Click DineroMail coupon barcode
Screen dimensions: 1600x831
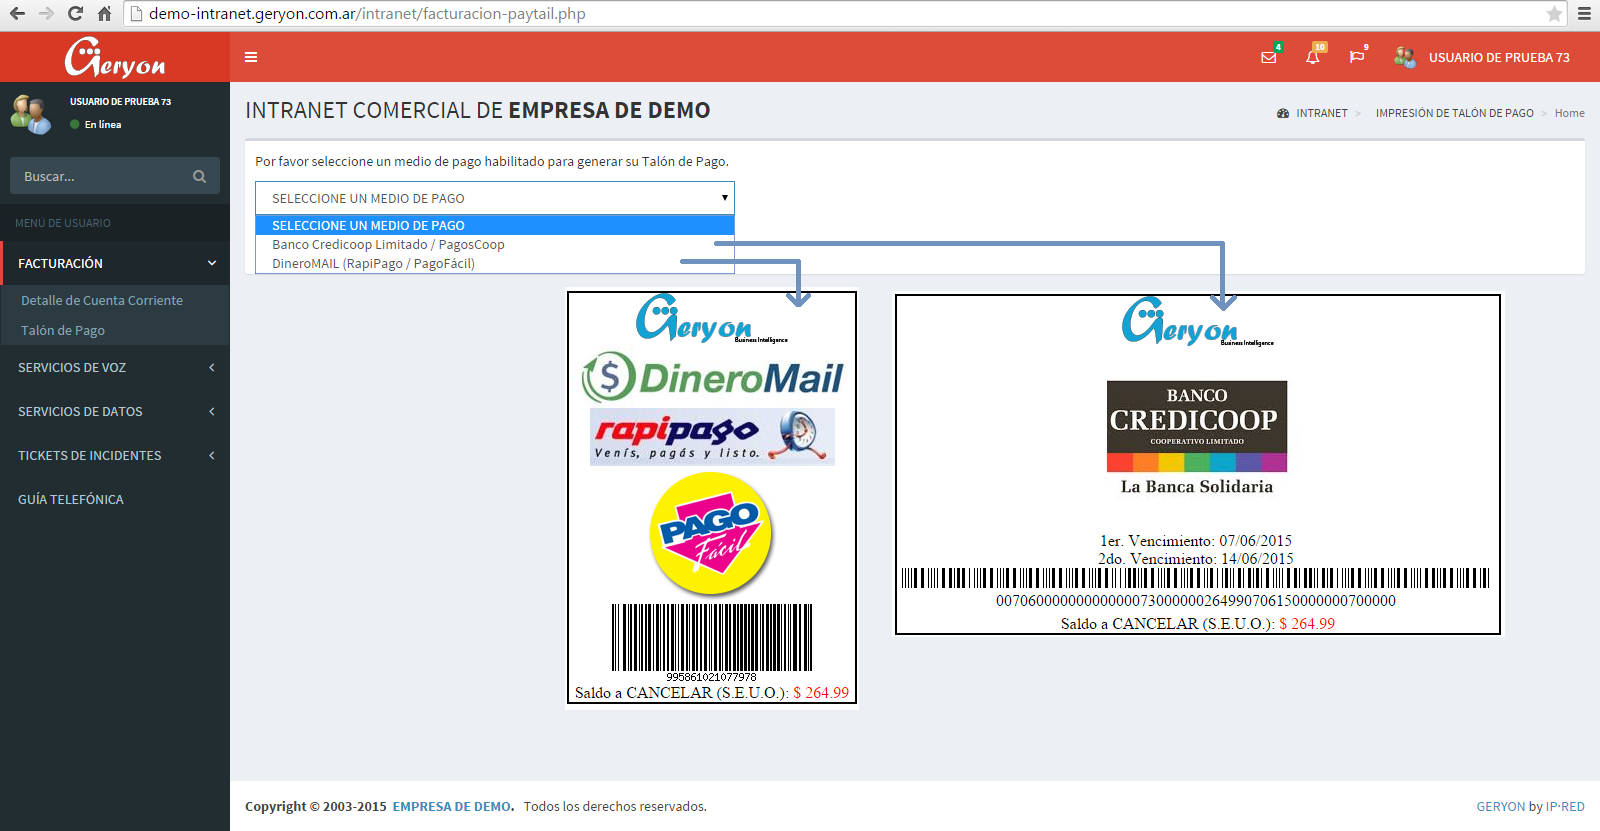pyautogui.click(x=712, y=637)
